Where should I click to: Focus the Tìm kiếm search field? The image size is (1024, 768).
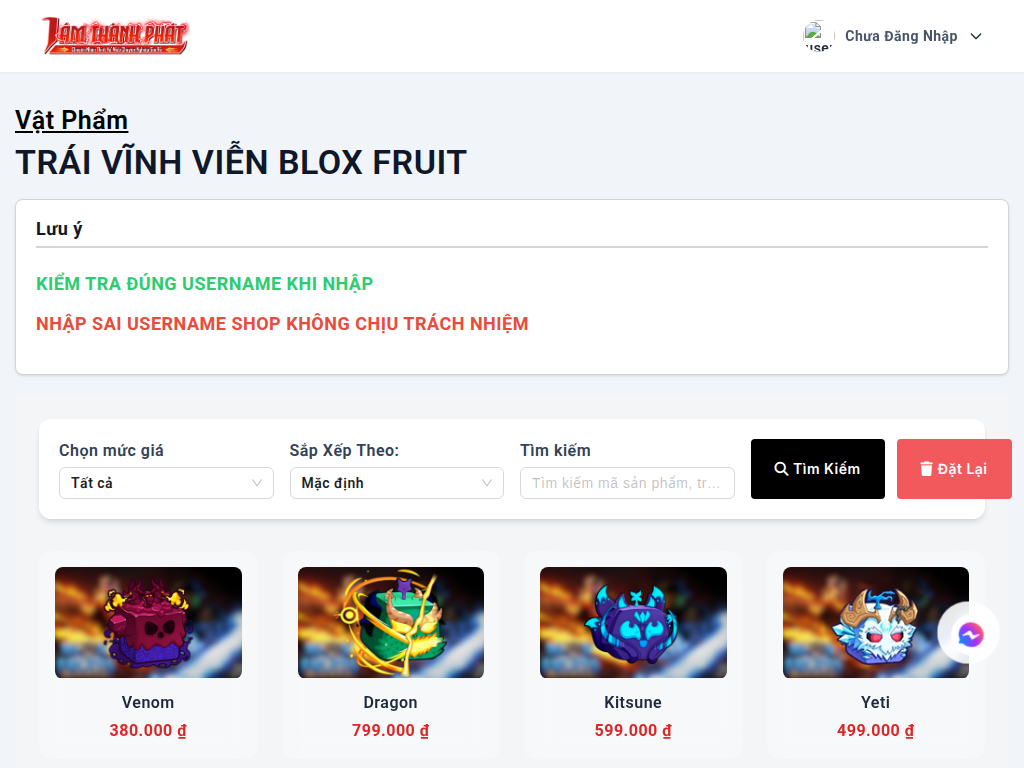click(x=627, y=483)
